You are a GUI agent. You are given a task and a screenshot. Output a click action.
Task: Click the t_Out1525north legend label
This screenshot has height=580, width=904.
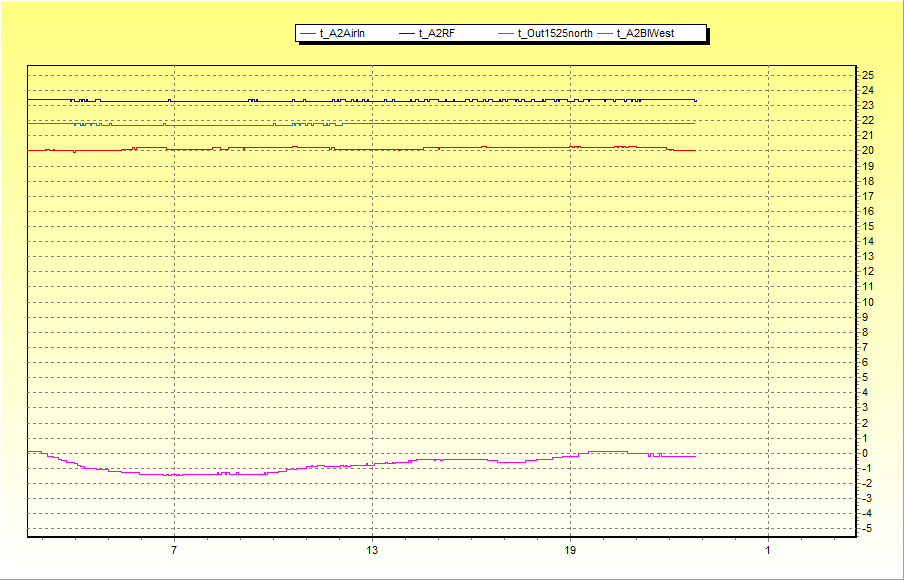point(555,34)
